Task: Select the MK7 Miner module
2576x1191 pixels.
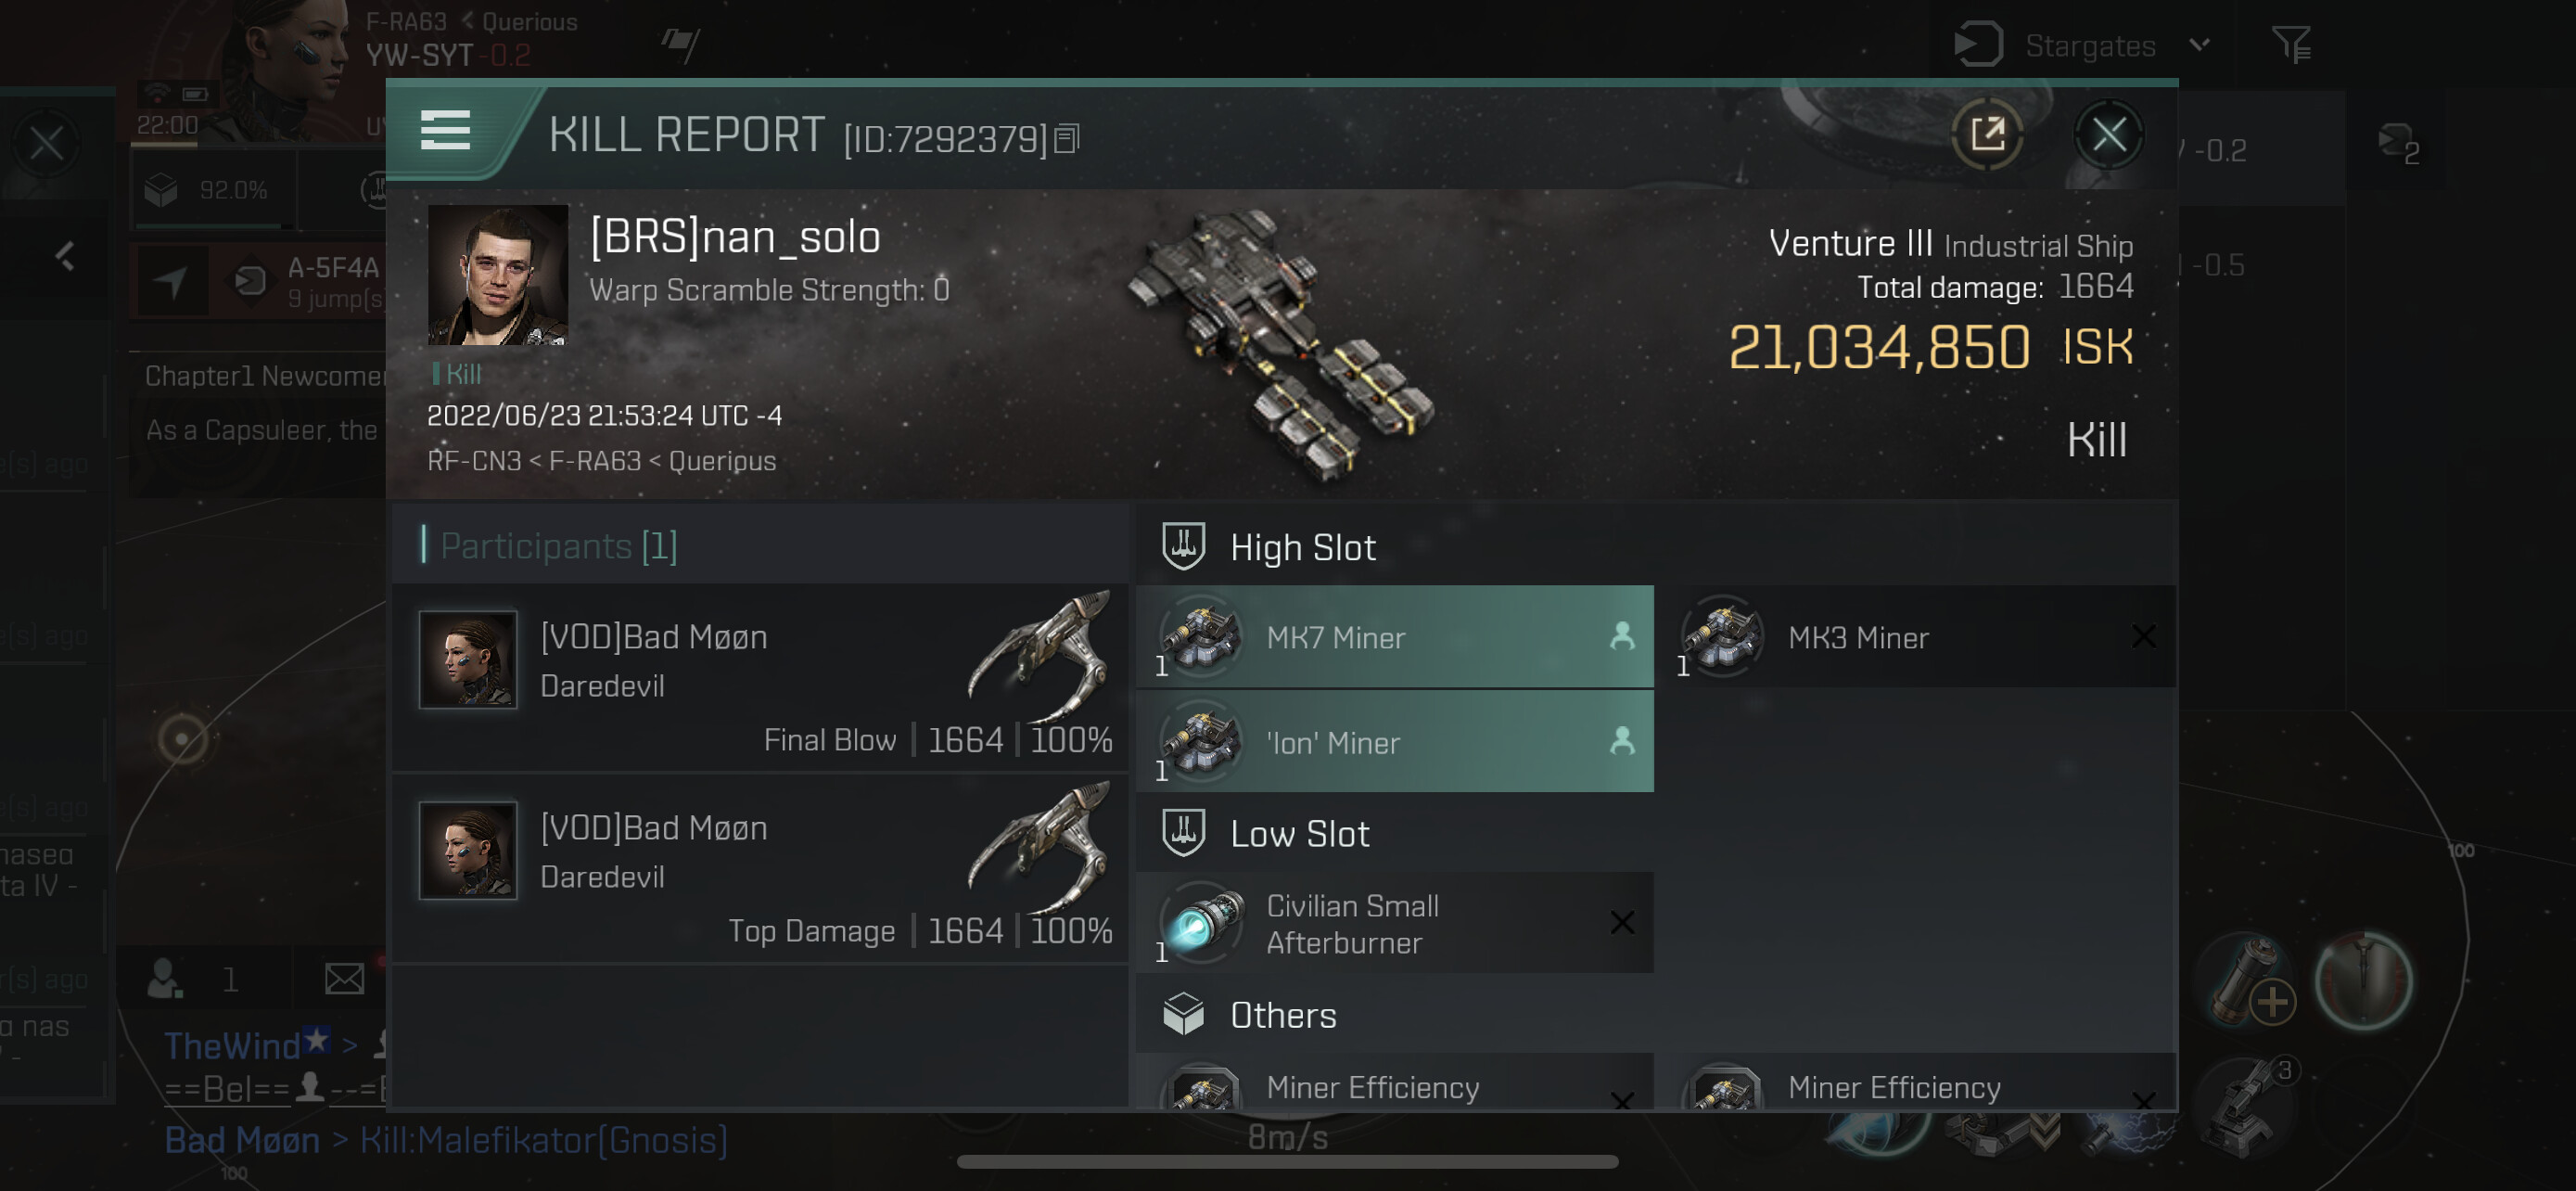Action: [1394, 636]
